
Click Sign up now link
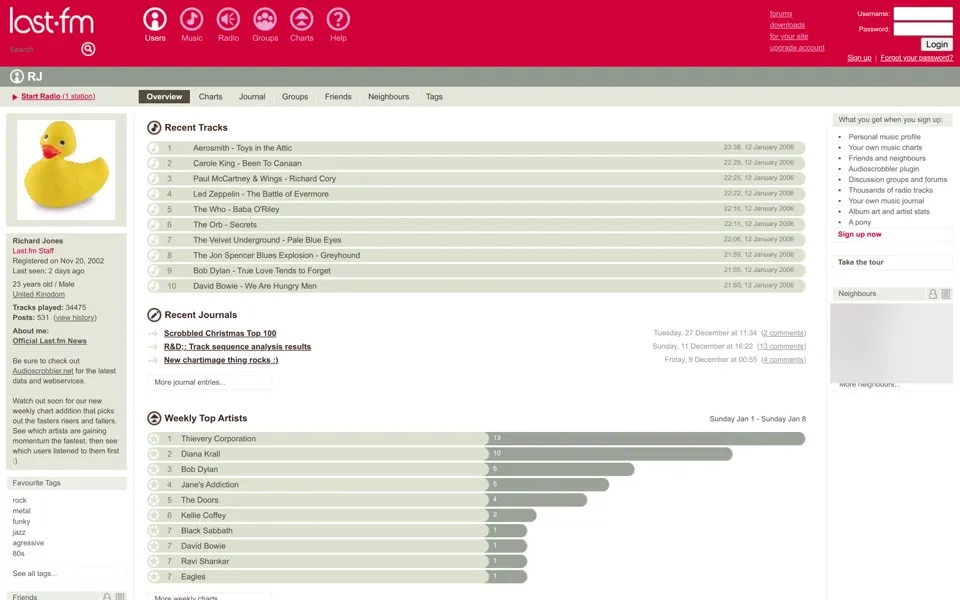click(860, 234)
